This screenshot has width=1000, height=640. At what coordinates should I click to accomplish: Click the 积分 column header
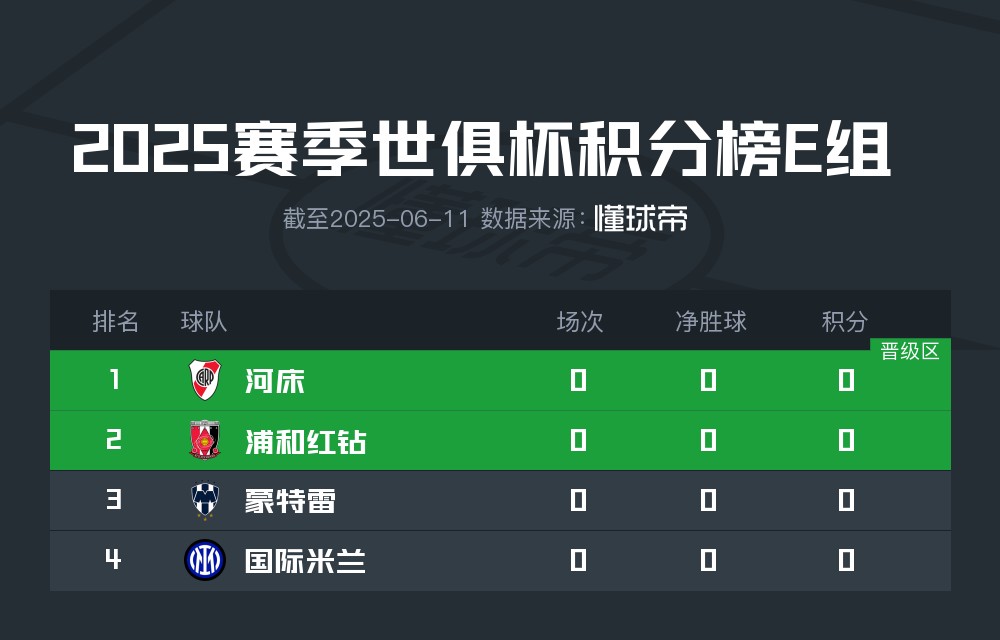pyautogui.click(x=844, y=321)
